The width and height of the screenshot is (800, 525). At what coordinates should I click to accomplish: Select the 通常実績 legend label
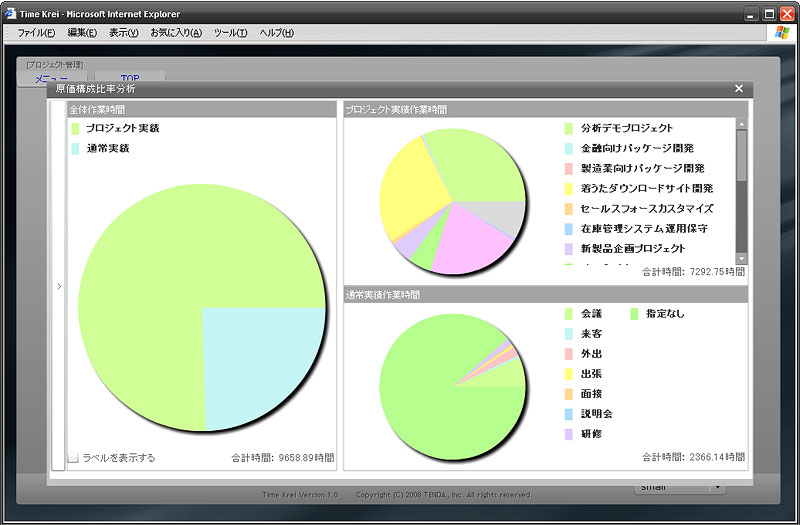(x=108, y=148)
